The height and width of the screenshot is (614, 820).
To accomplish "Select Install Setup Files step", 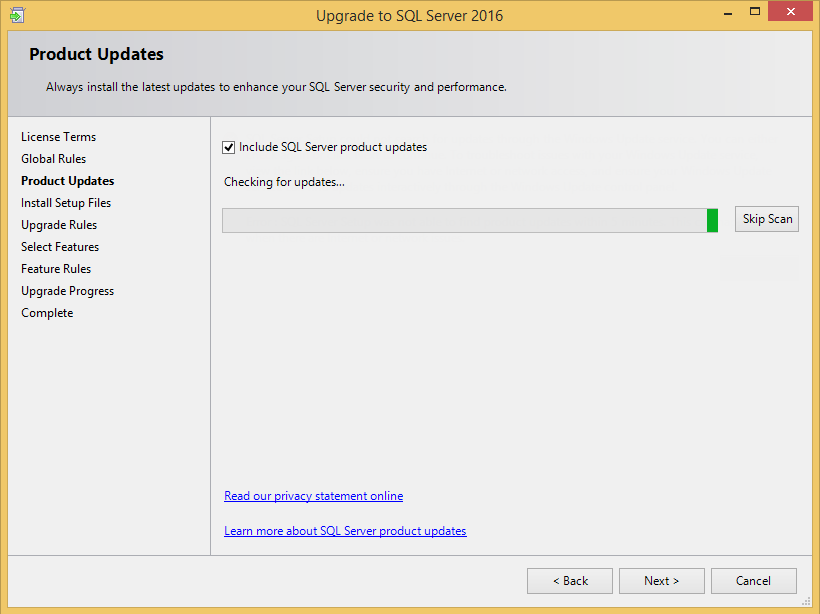I will pos(66,203).
